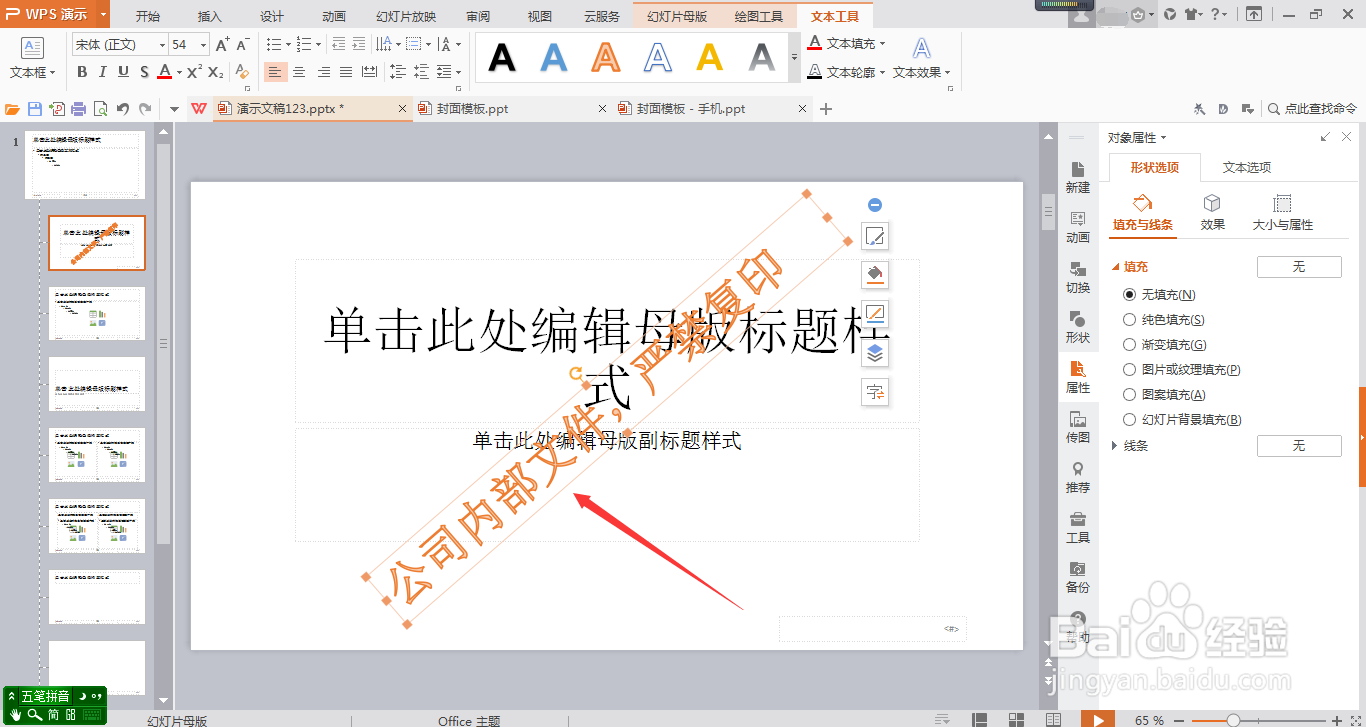This screenshot has width=1366, height=727.
Task: Click the floating 字 text icon
Action: [x=875, y=392]
